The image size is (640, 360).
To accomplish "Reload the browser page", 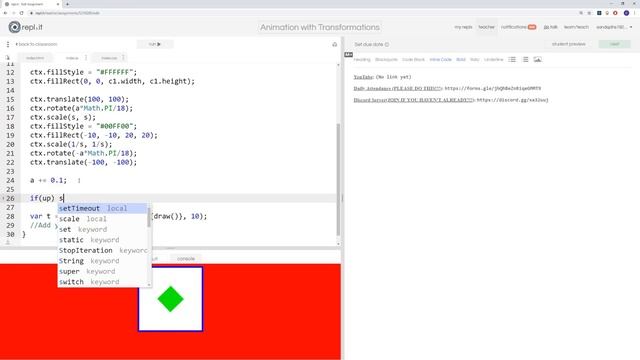I will tap(22, 13).
